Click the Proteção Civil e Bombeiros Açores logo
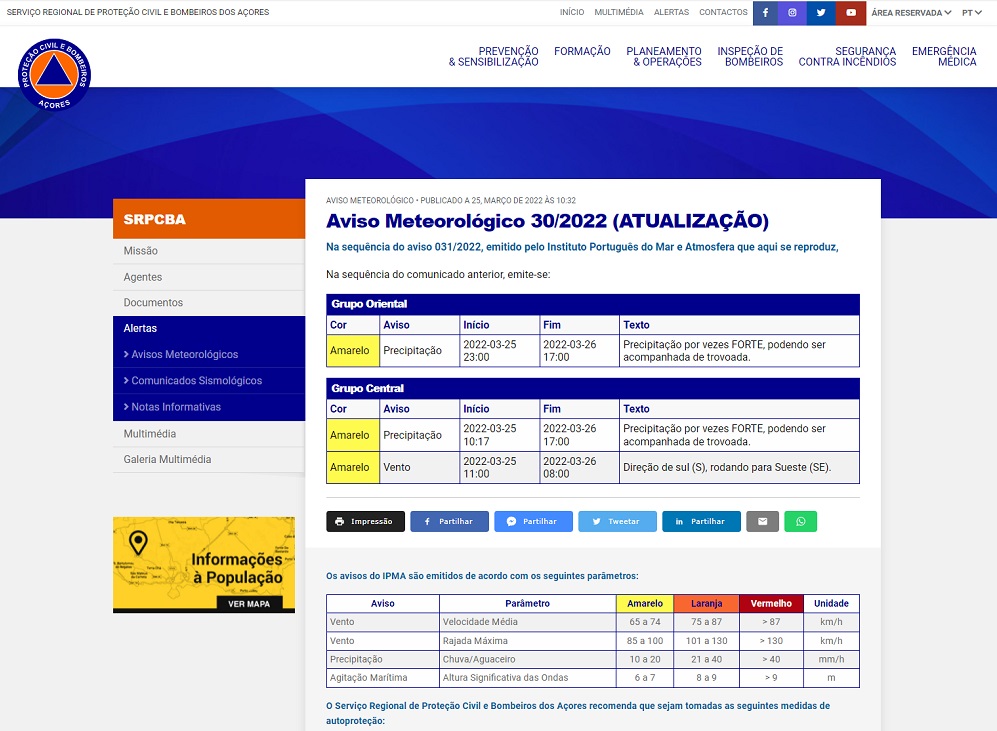Screen dimensions: 997x731 click(55, 74)
